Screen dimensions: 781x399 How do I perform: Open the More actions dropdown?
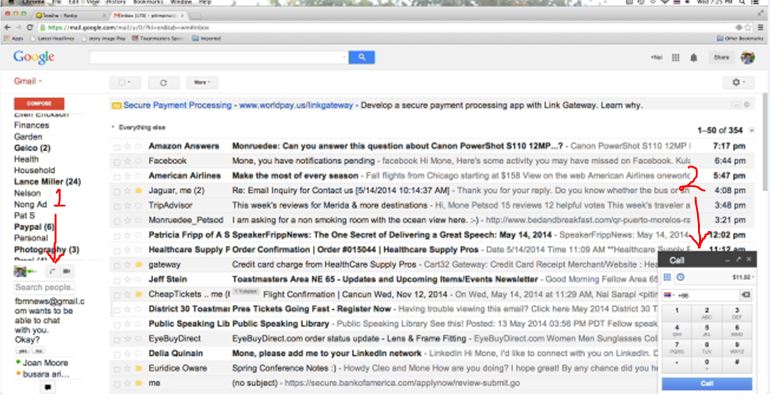point(202,83)
